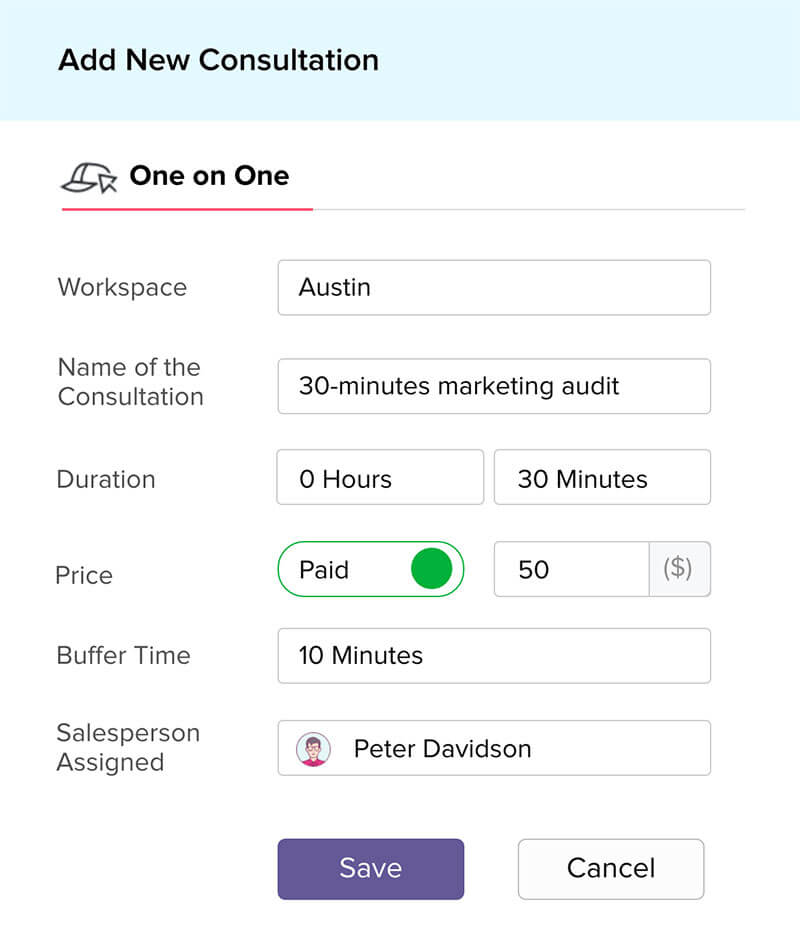Click the Name of the Consultation label
Screen dimensions: 800x946
(130, 382)
